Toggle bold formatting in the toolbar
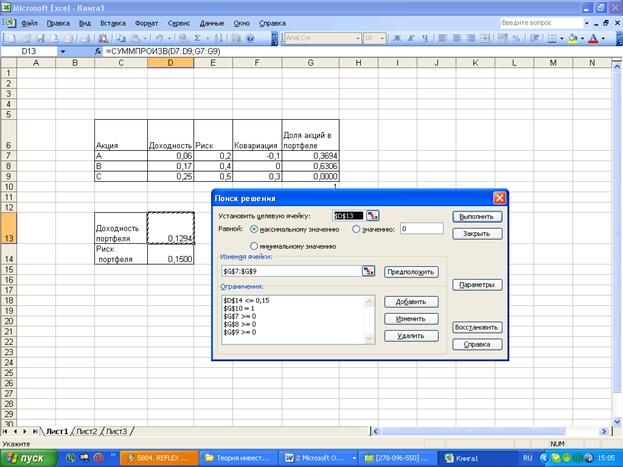The width and height of the screenshot is (623, 467). [397, 38]
